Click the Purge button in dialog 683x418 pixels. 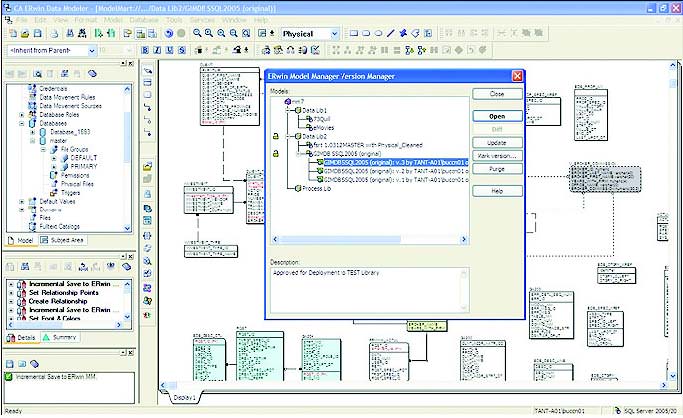coord(497,169)
